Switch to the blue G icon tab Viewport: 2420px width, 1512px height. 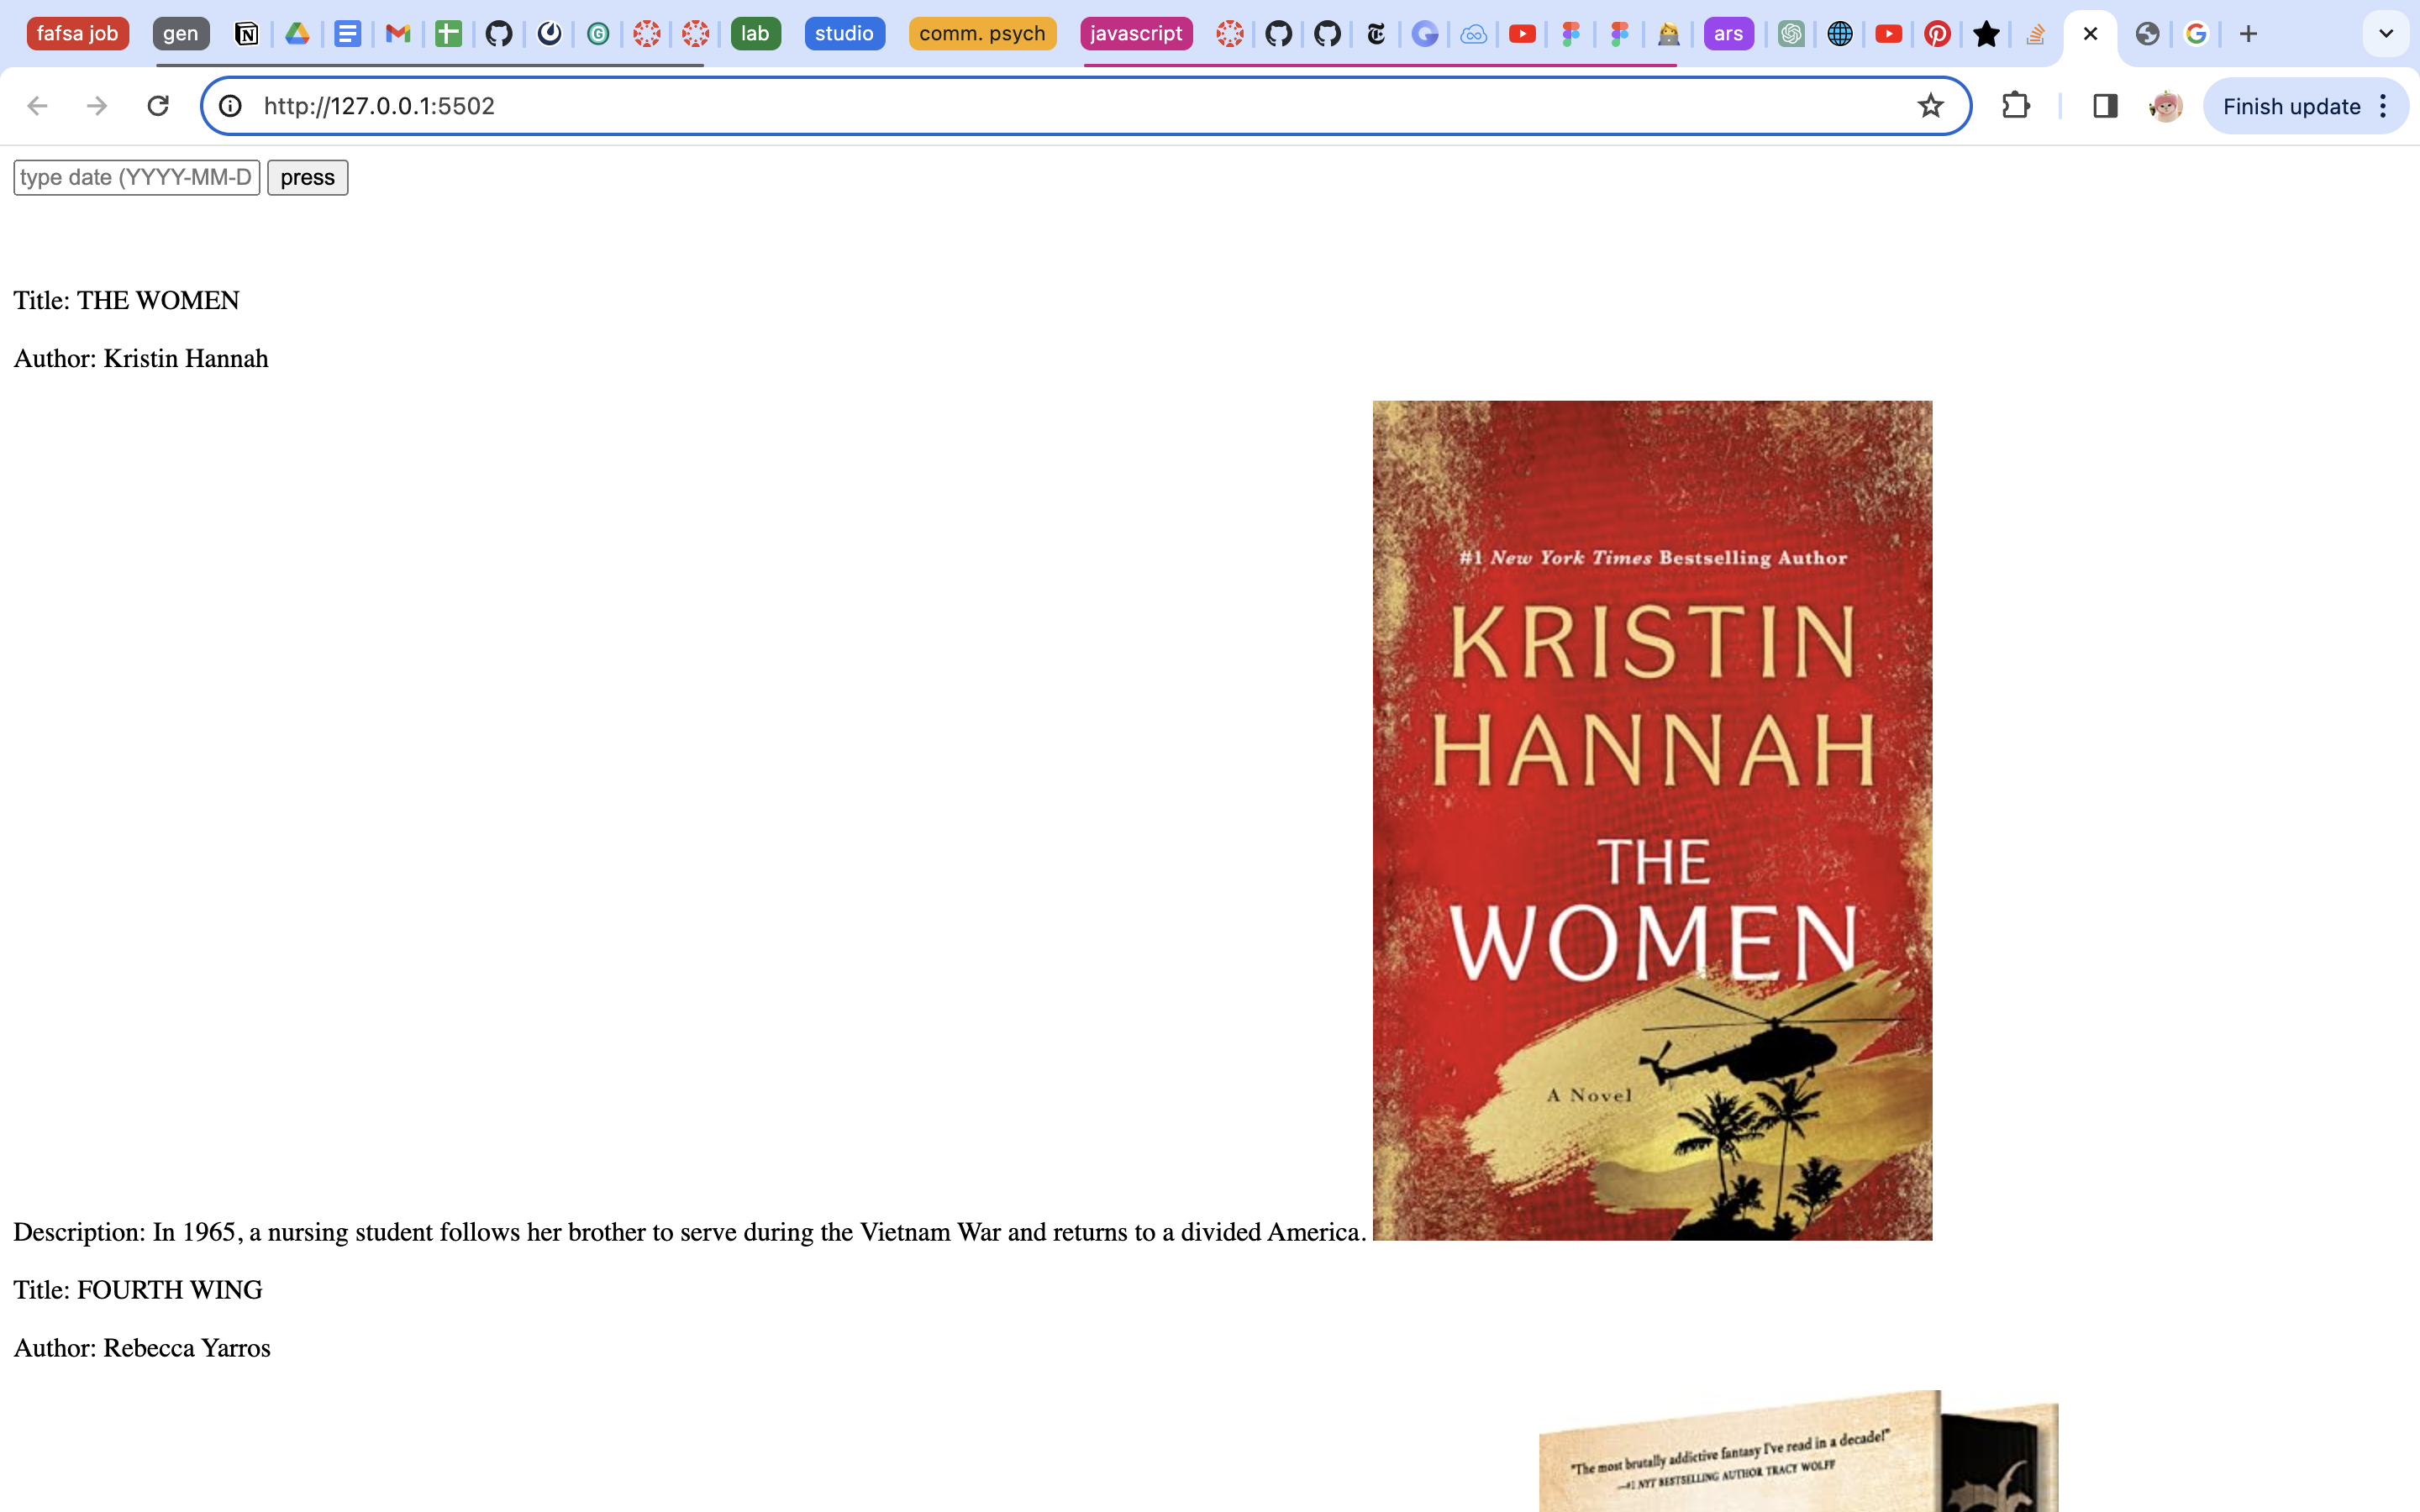(x=1425, y=34)
